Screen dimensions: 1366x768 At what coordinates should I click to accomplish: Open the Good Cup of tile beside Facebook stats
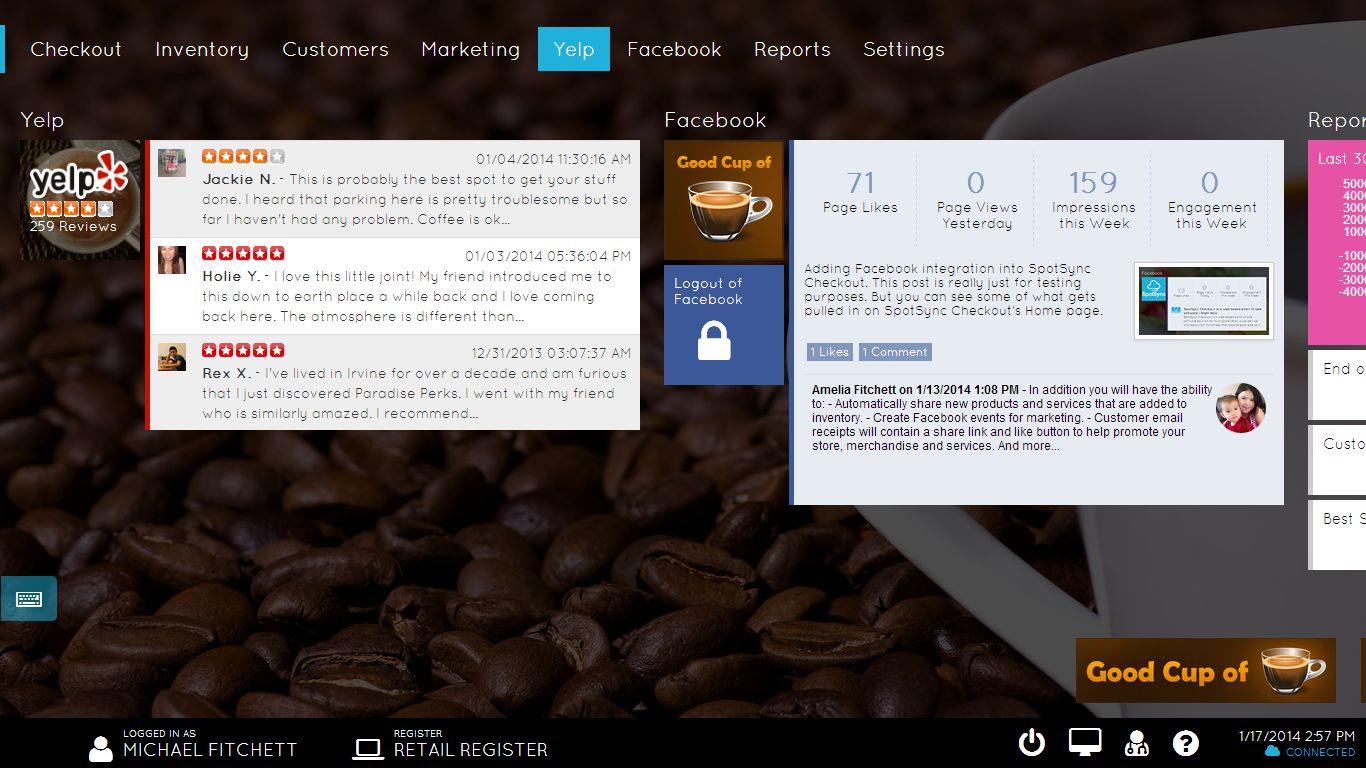click(x=724, y=200)
